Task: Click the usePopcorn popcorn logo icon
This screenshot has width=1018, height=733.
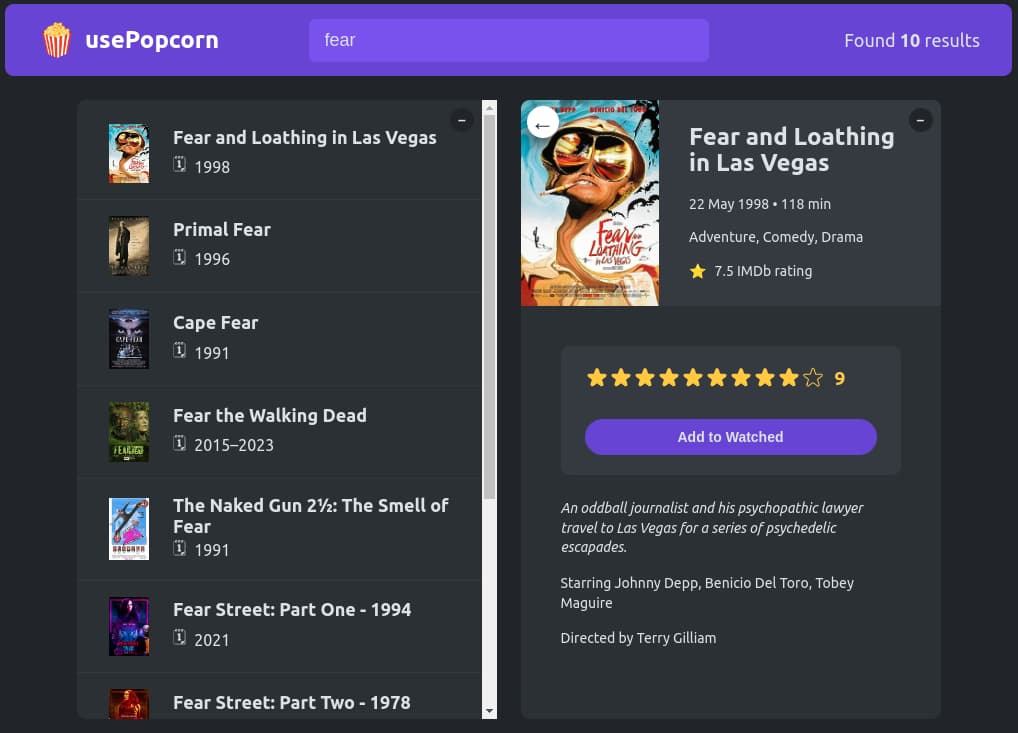Action: click(x=56, y=40)
